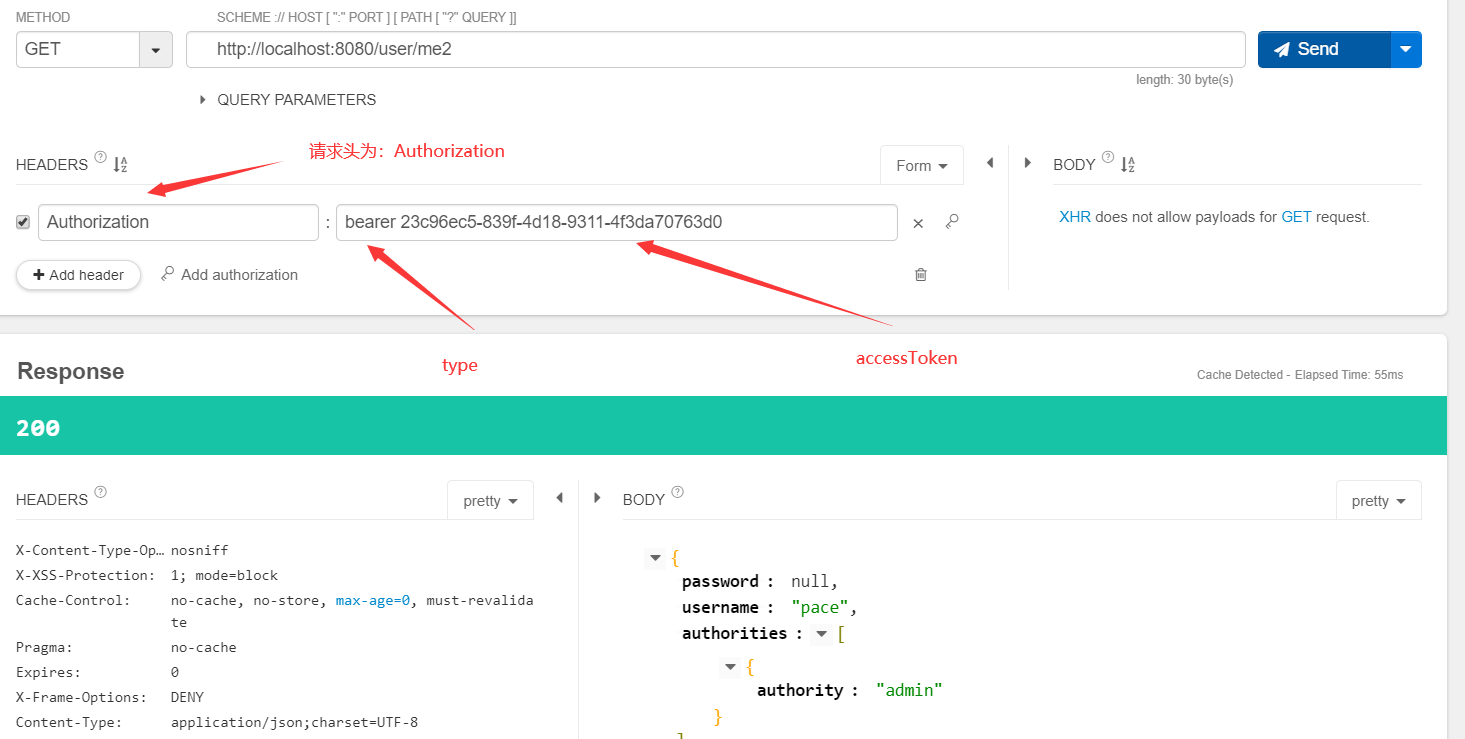Click the password null value

coord(809,581)
